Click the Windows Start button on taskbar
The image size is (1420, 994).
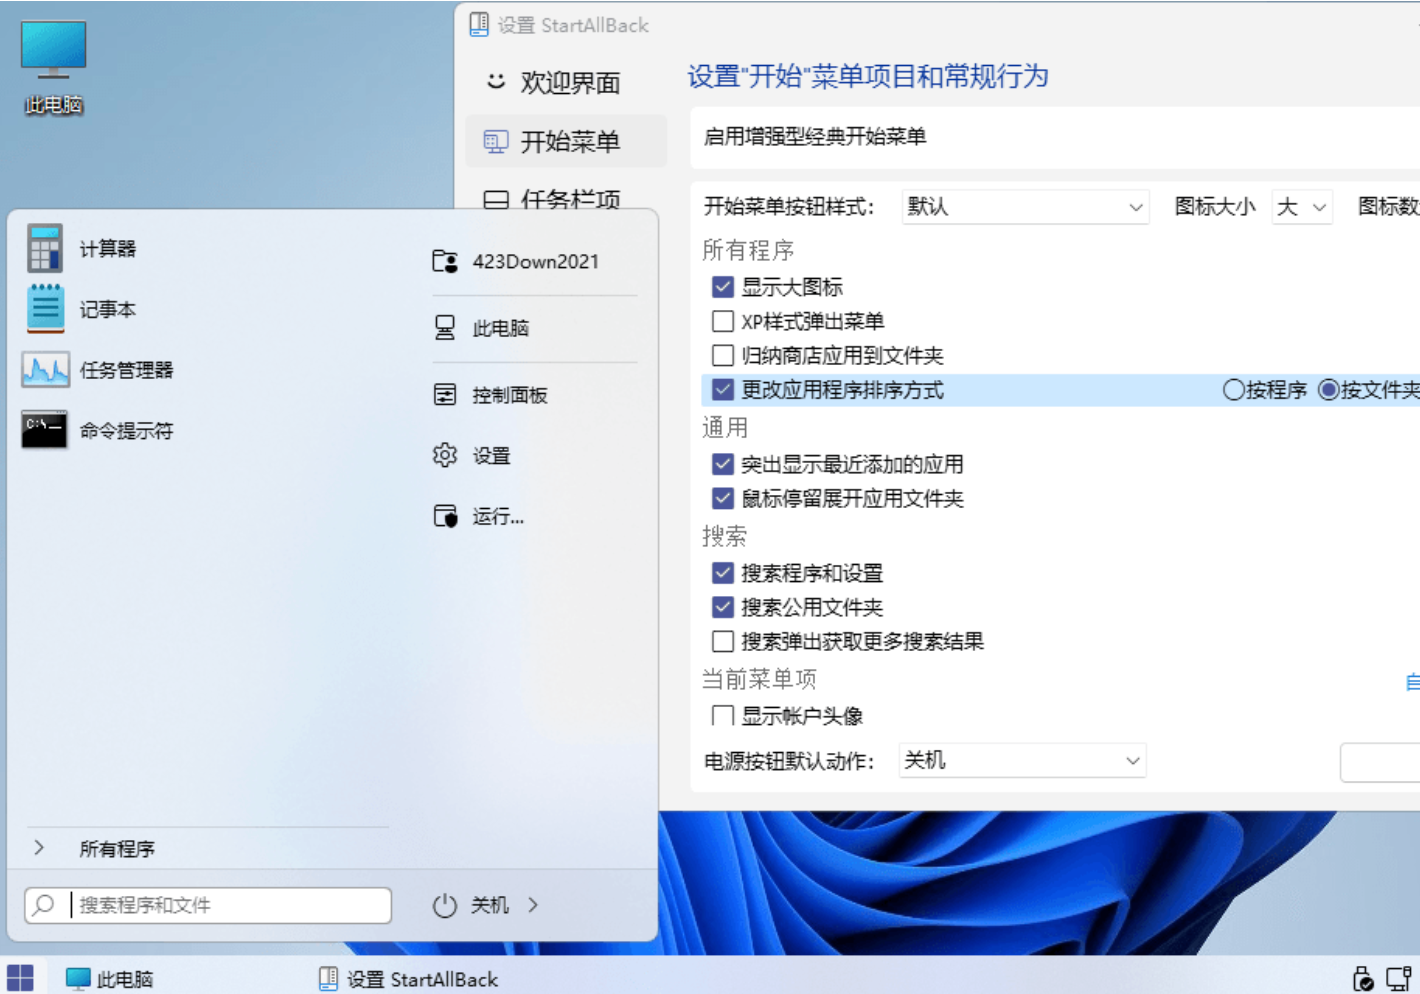tap(20, 978)
